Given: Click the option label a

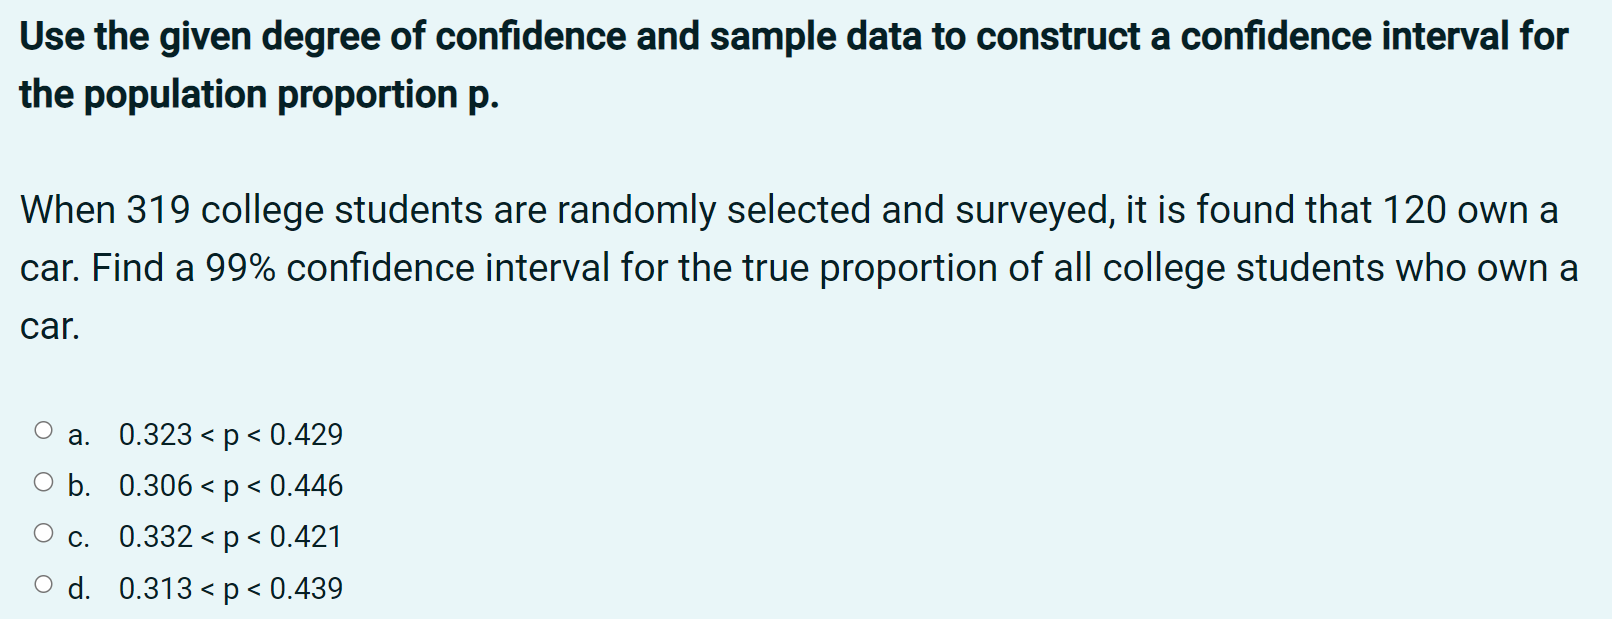Looking at the screenshot, I should point(79,434).
